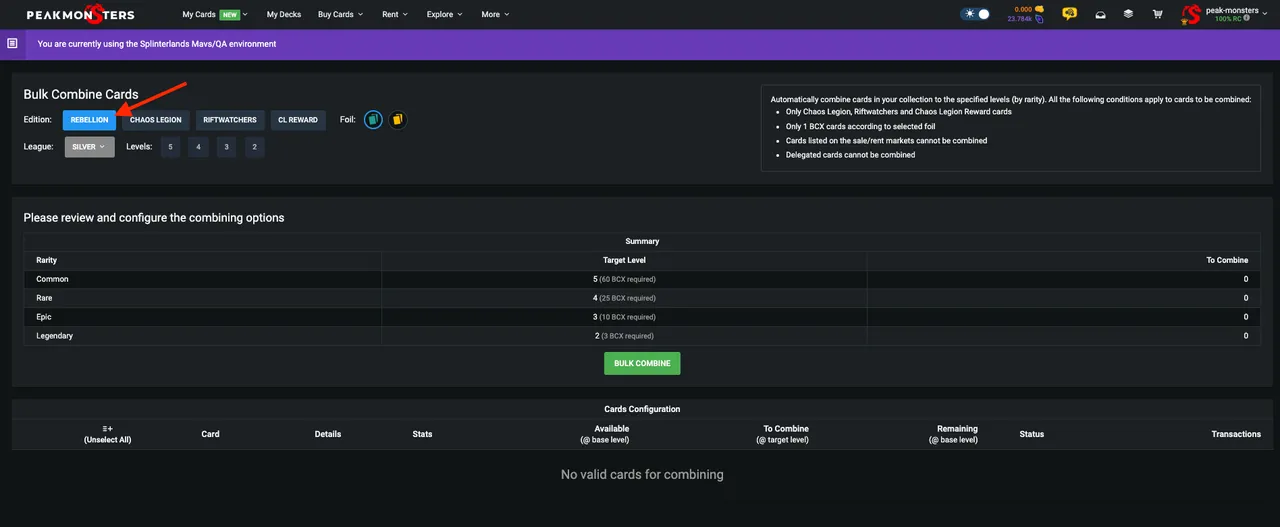Click the 23.784k SPS balance value
This screenshot has width=1280, height=527.
[x=1020, y=19]
